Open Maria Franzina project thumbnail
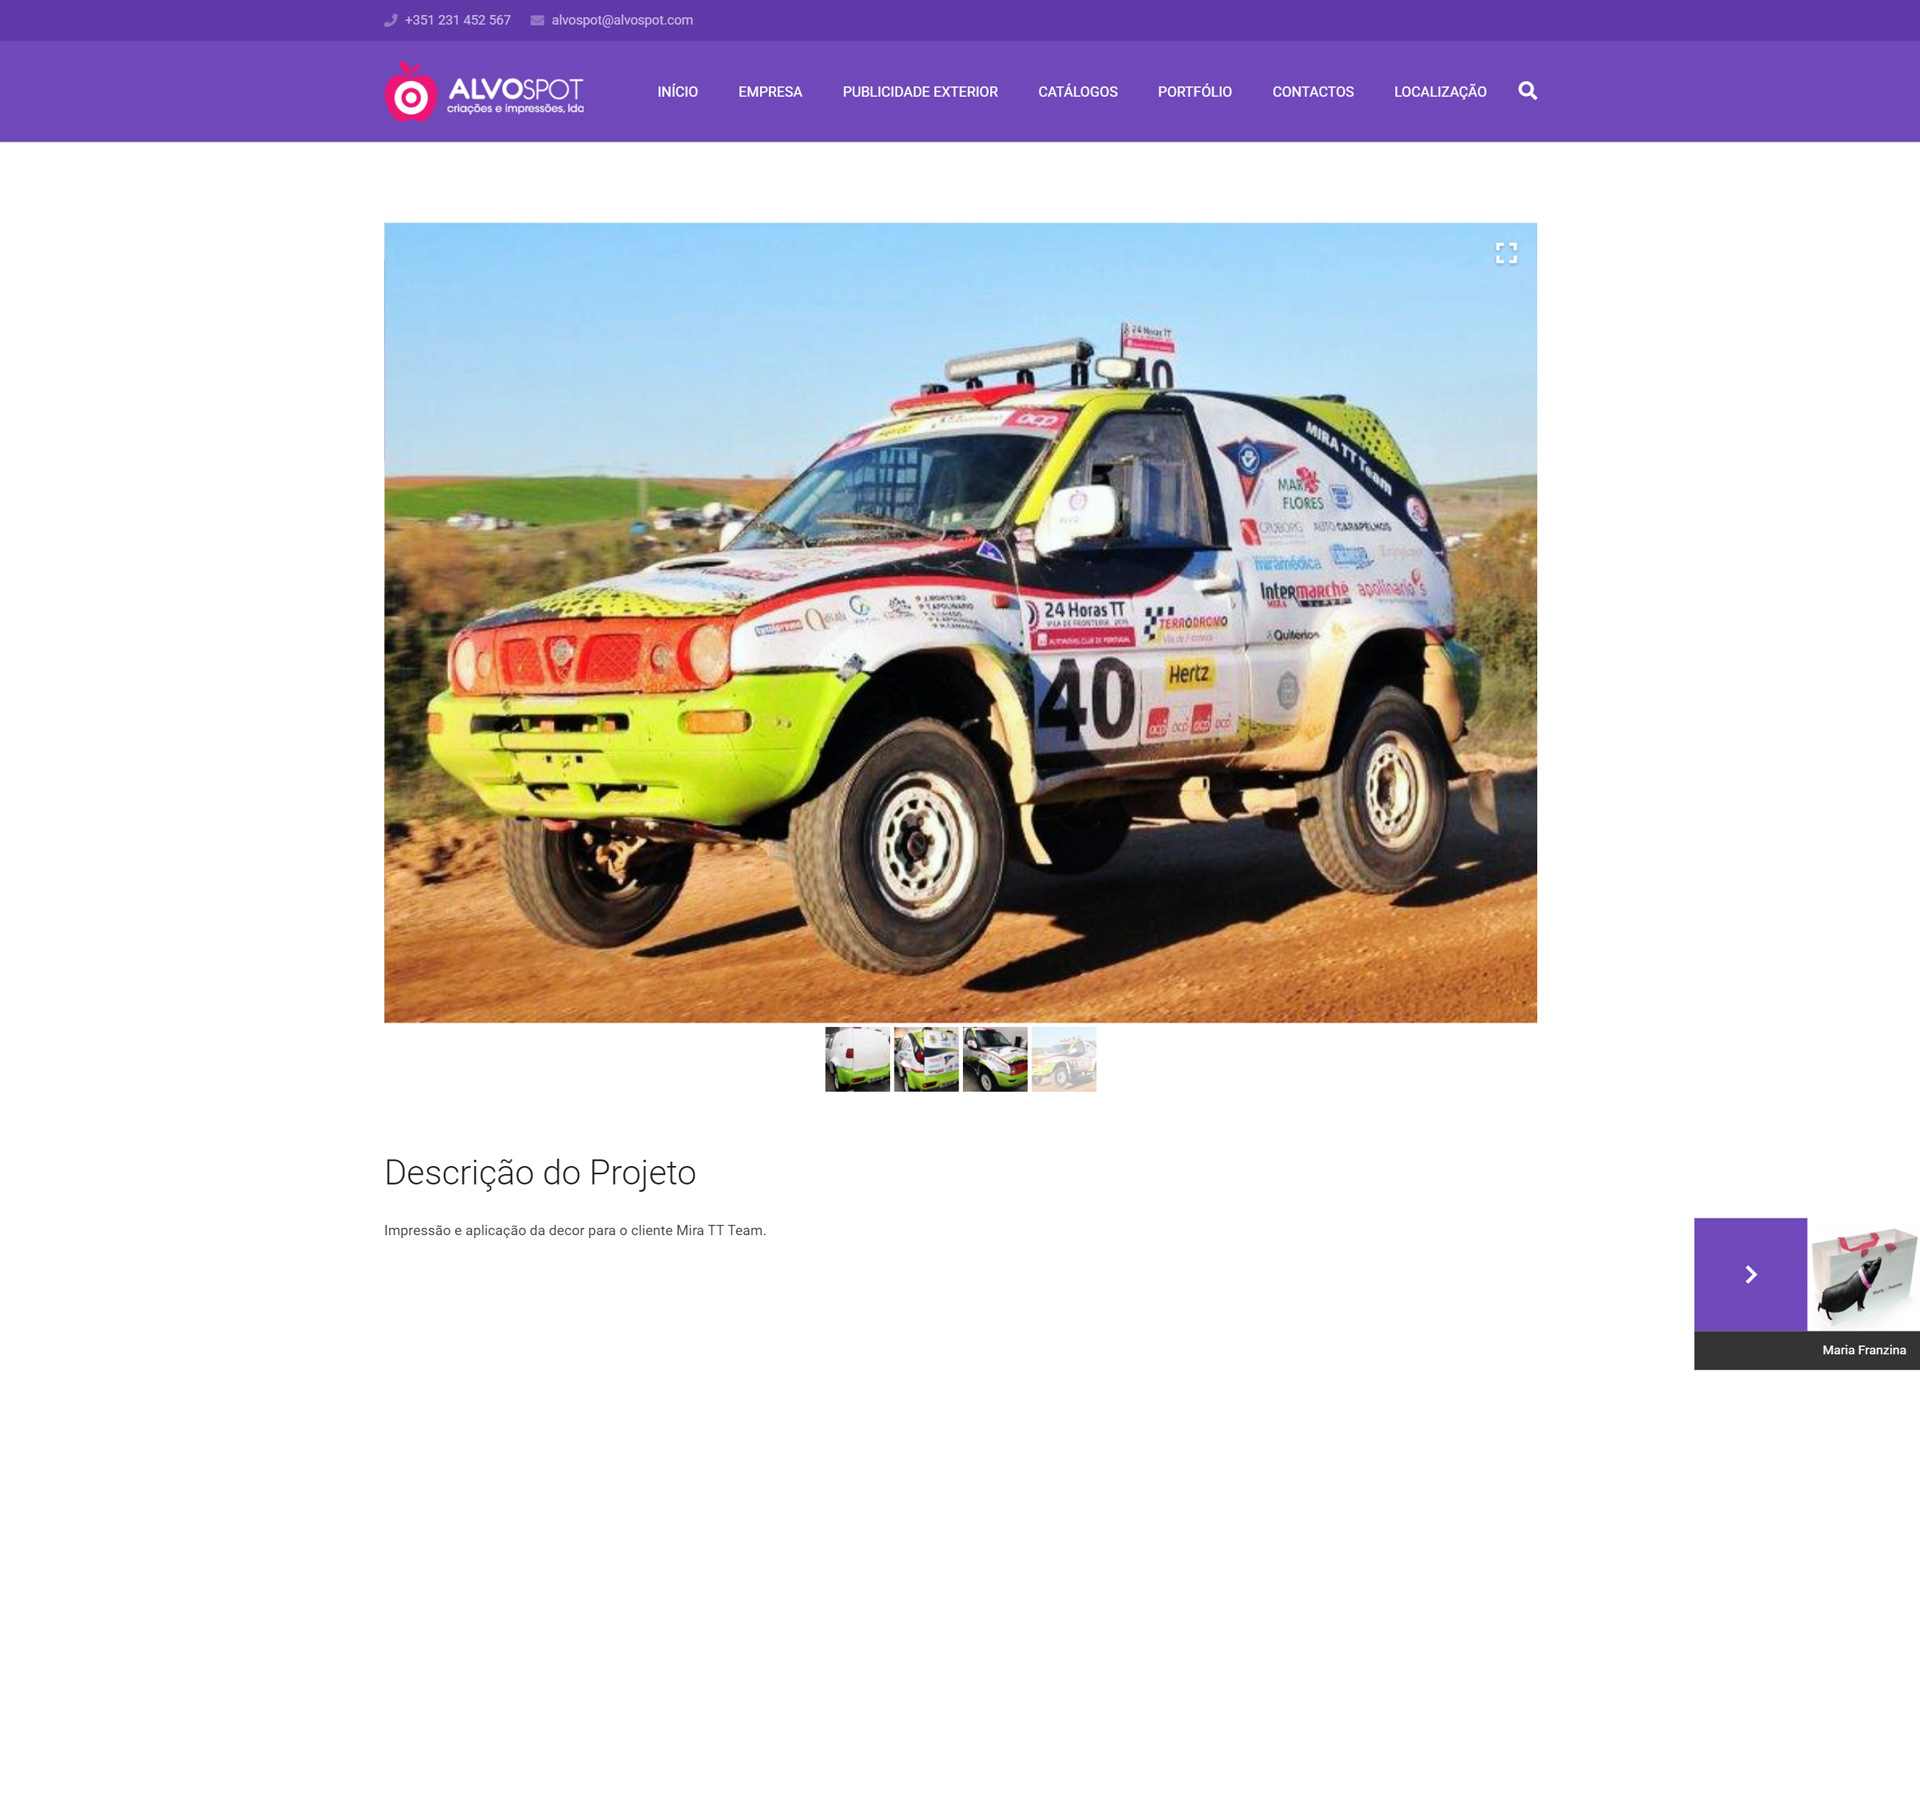The width and height of the screenshot is (1920, 1818). coord(1863,1274)
